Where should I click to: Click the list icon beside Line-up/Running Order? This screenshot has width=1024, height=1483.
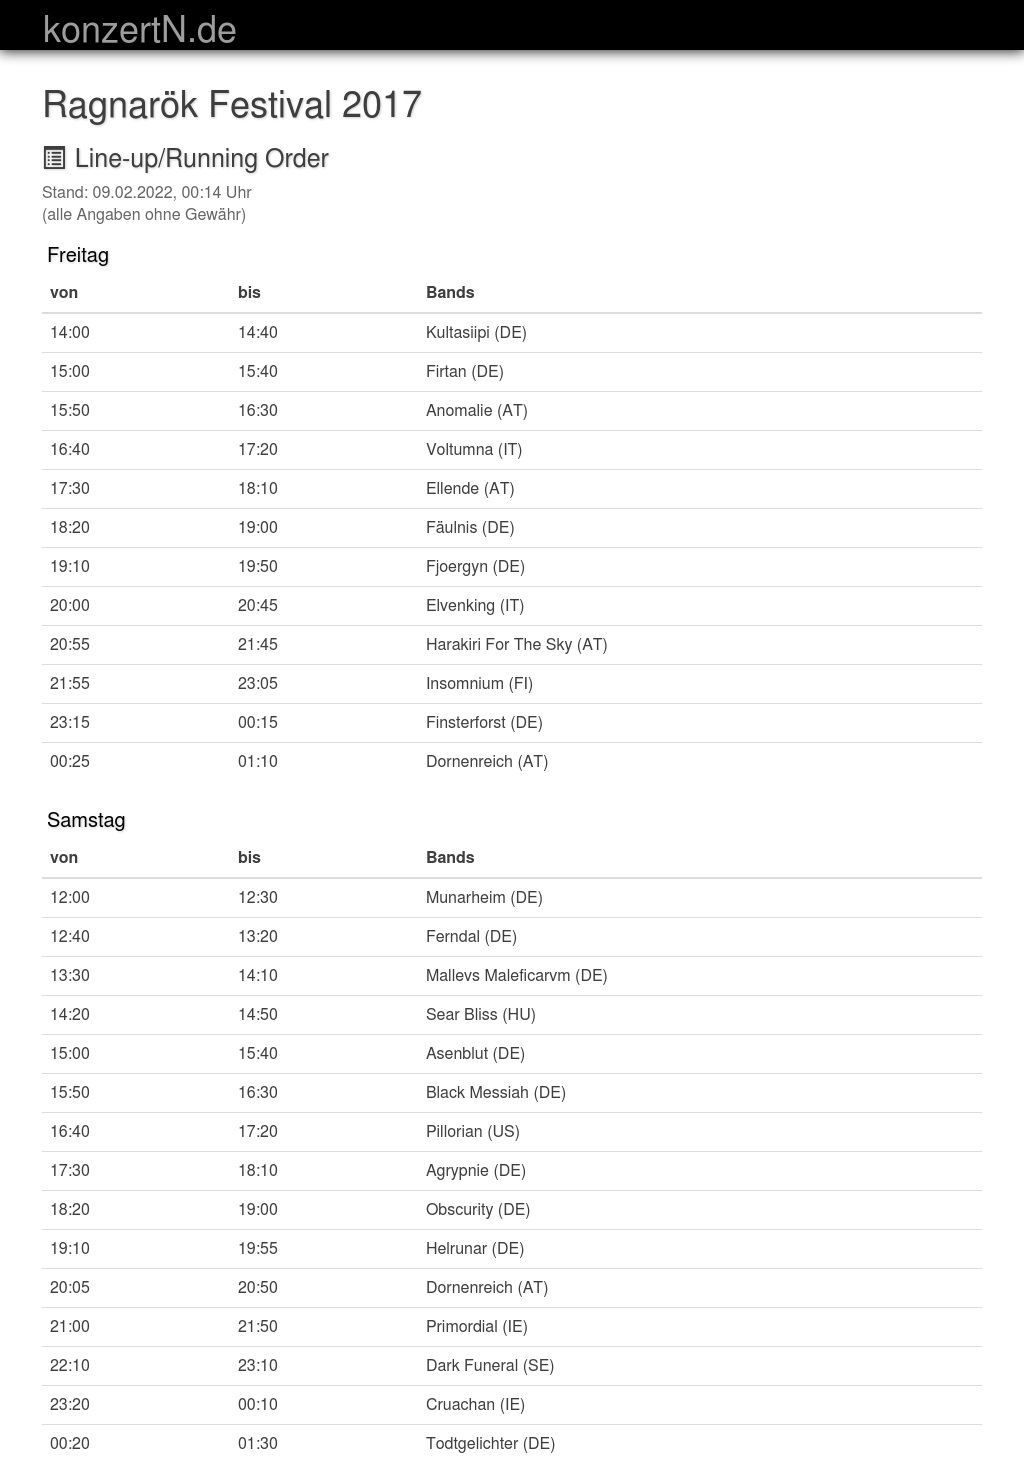54,158
